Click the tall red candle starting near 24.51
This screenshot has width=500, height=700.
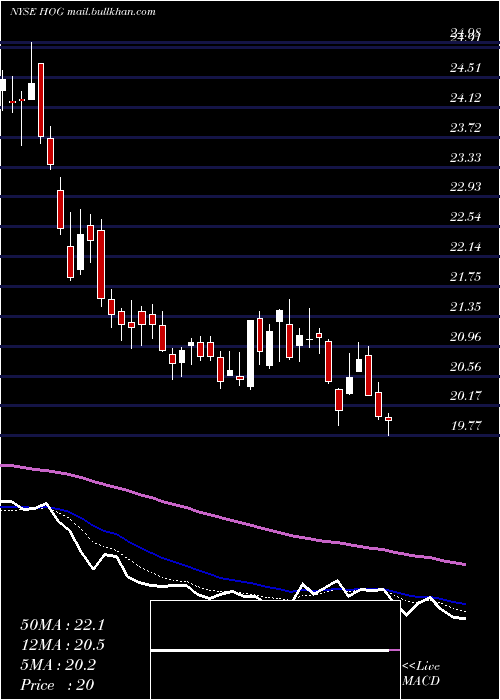point(41,100)
